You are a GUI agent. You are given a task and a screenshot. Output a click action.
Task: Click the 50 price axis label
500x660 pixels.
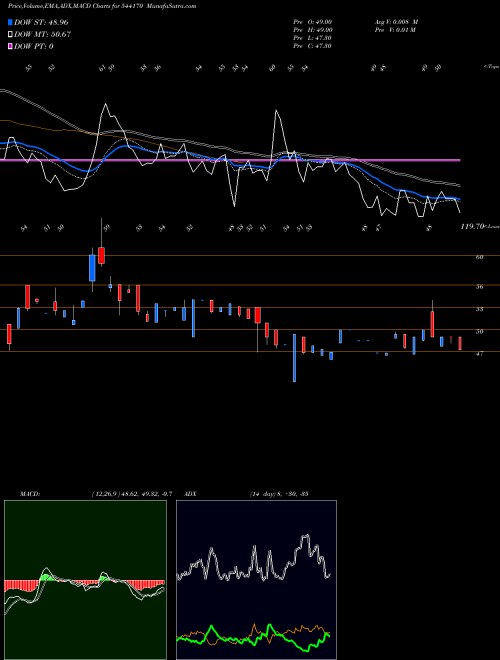point(479,331)
